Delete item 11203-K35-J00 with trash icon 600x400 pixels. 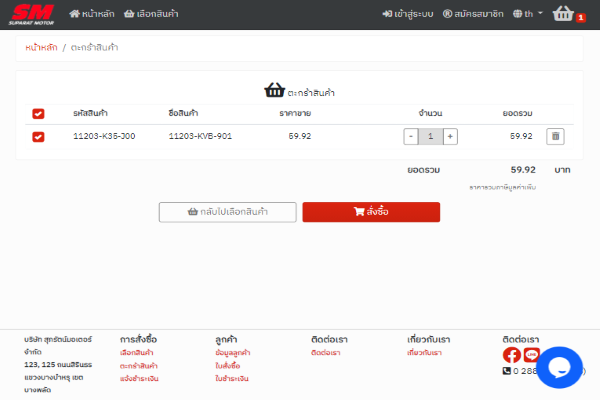[556, 136]
